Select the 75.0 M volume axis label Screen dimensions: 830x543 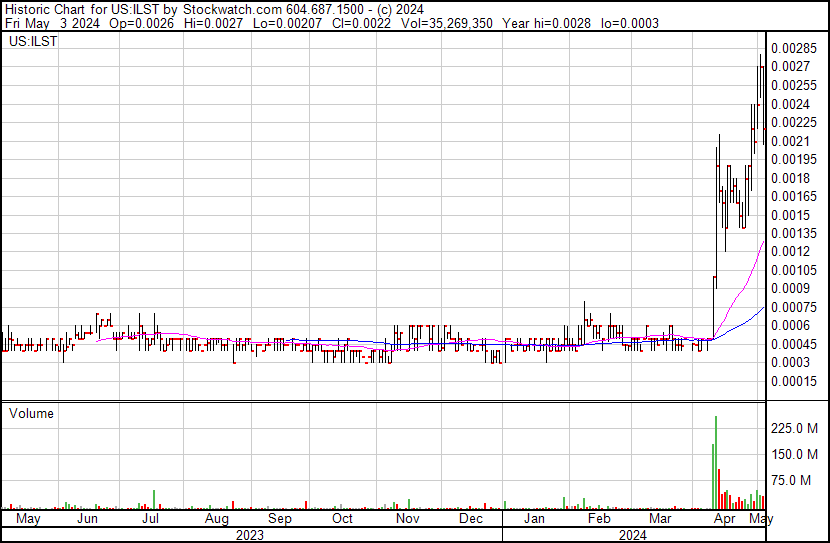(x=791, y=481)
